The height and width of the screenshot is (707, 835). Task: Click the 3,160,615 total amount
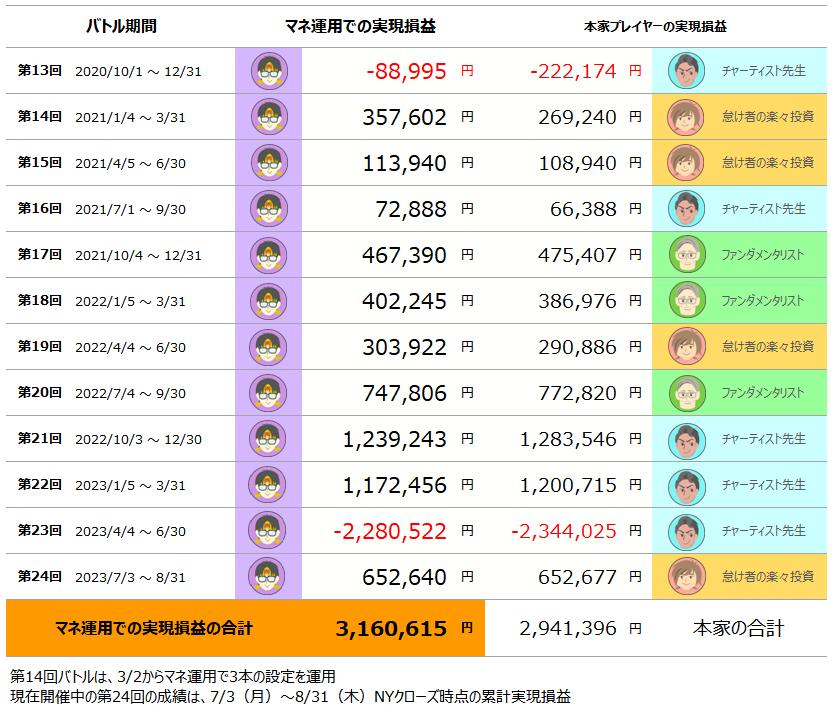391,629
